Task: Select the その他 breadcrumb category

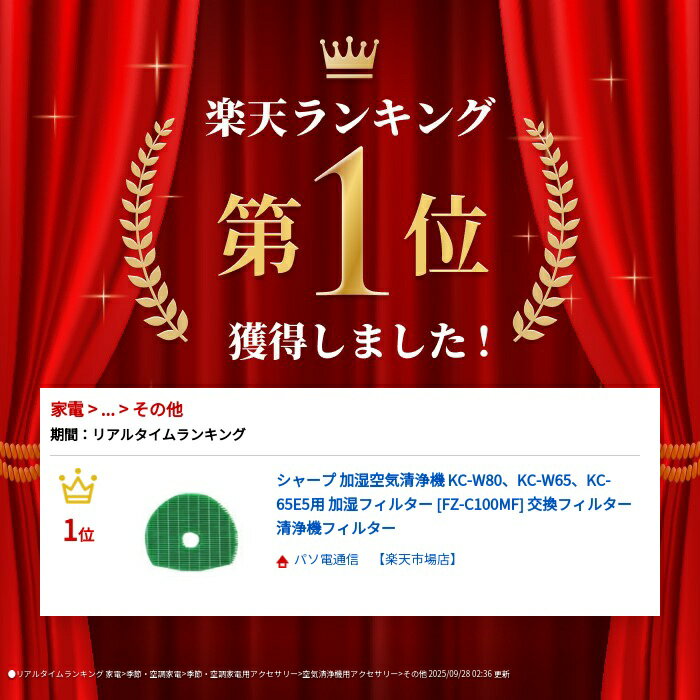Action: coord(158,409)
